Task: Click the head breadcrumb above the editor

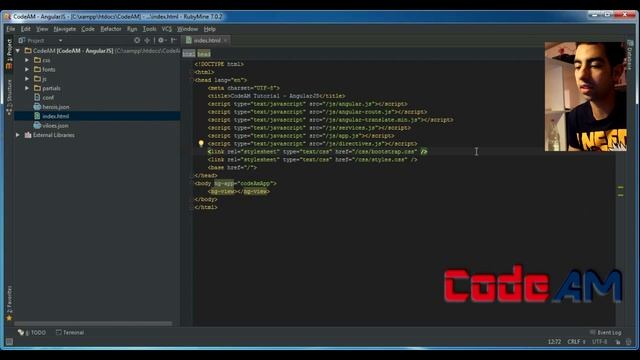Action: tap(204, 54)
